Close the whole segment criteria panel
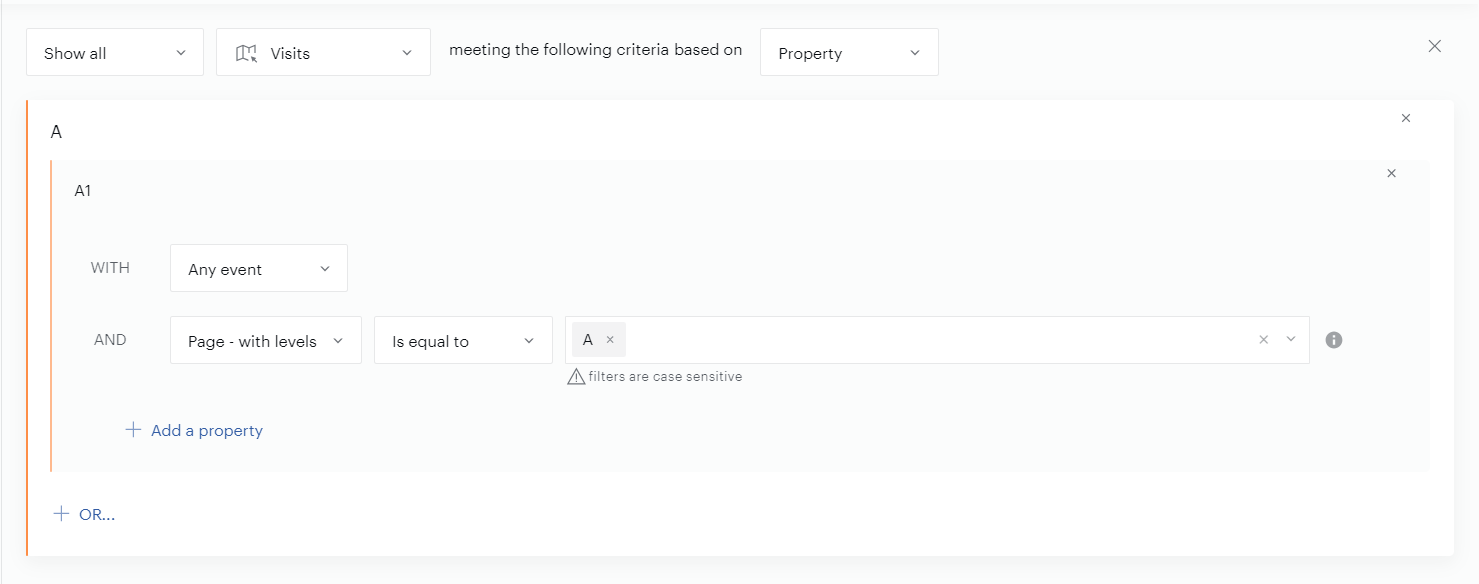The width and height of the screenshot is (1479, 584). (1435, 46)
